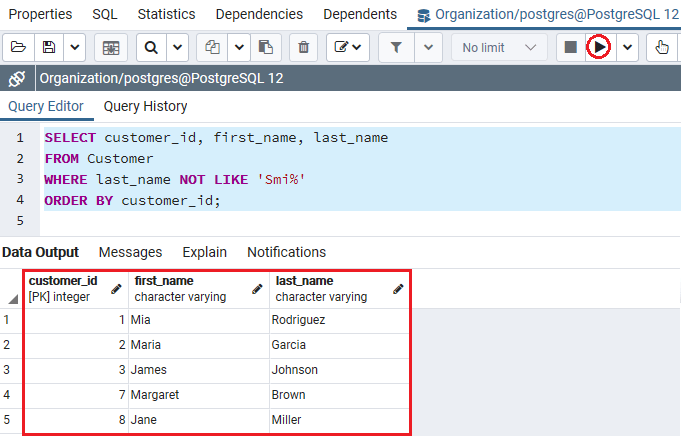Expand the save options dropdown arrow
This screenshot has width=681, height=436.
click(75, 47)
